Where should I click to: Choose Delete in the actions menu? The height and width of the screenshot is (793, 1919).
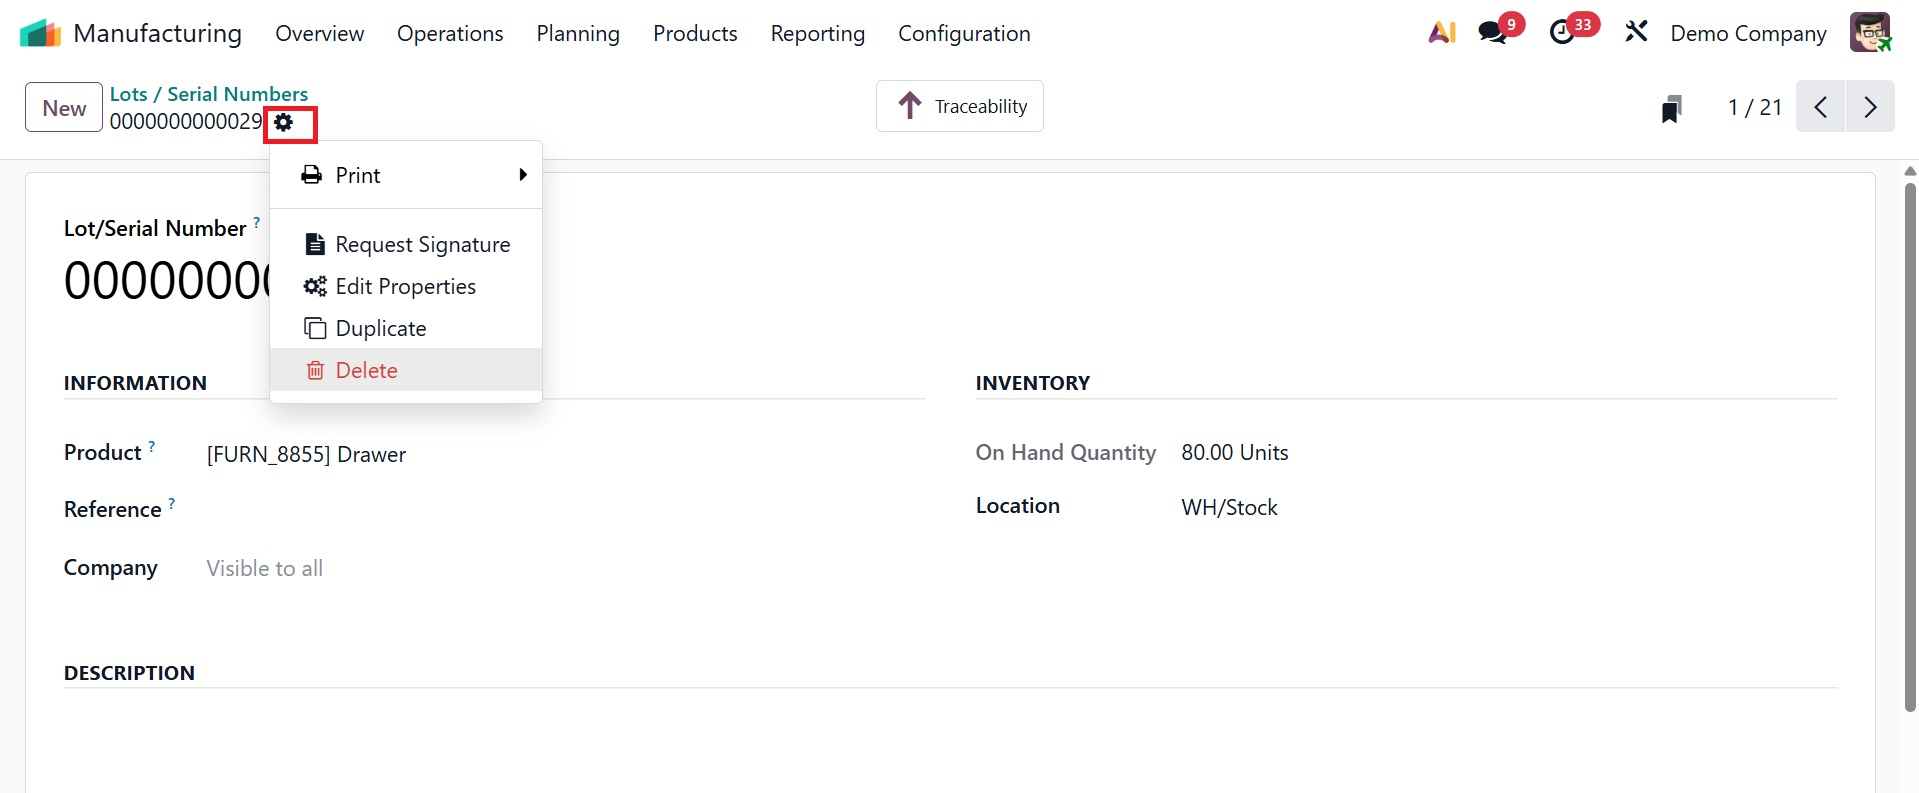366,370
